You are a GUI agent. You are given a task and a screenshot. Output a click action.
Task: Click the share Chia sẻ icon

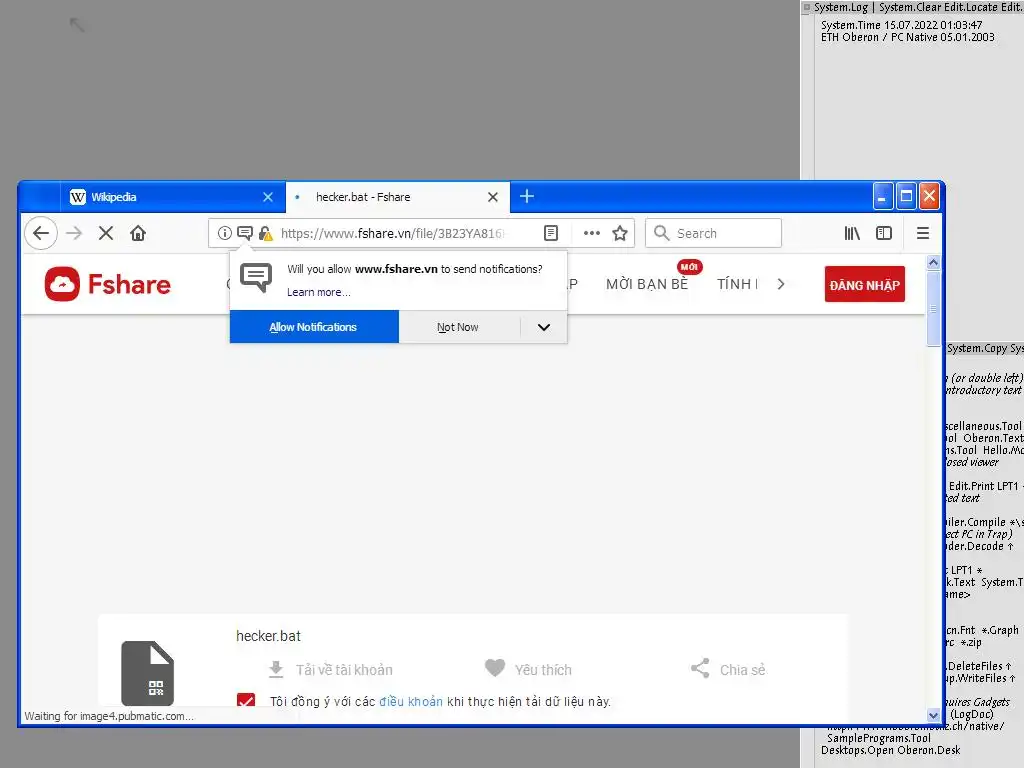point(700,668)
